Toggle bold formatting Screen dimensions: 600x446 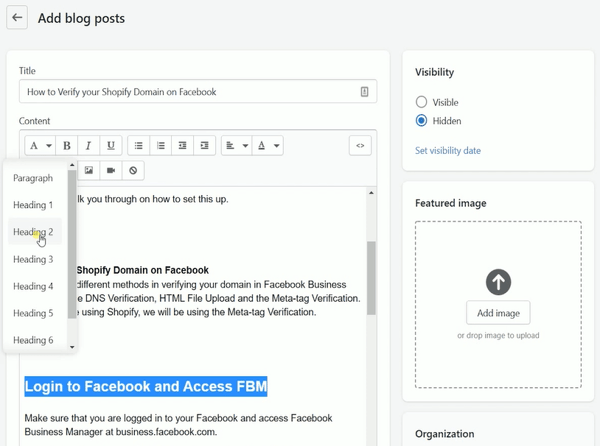(67, 146)
